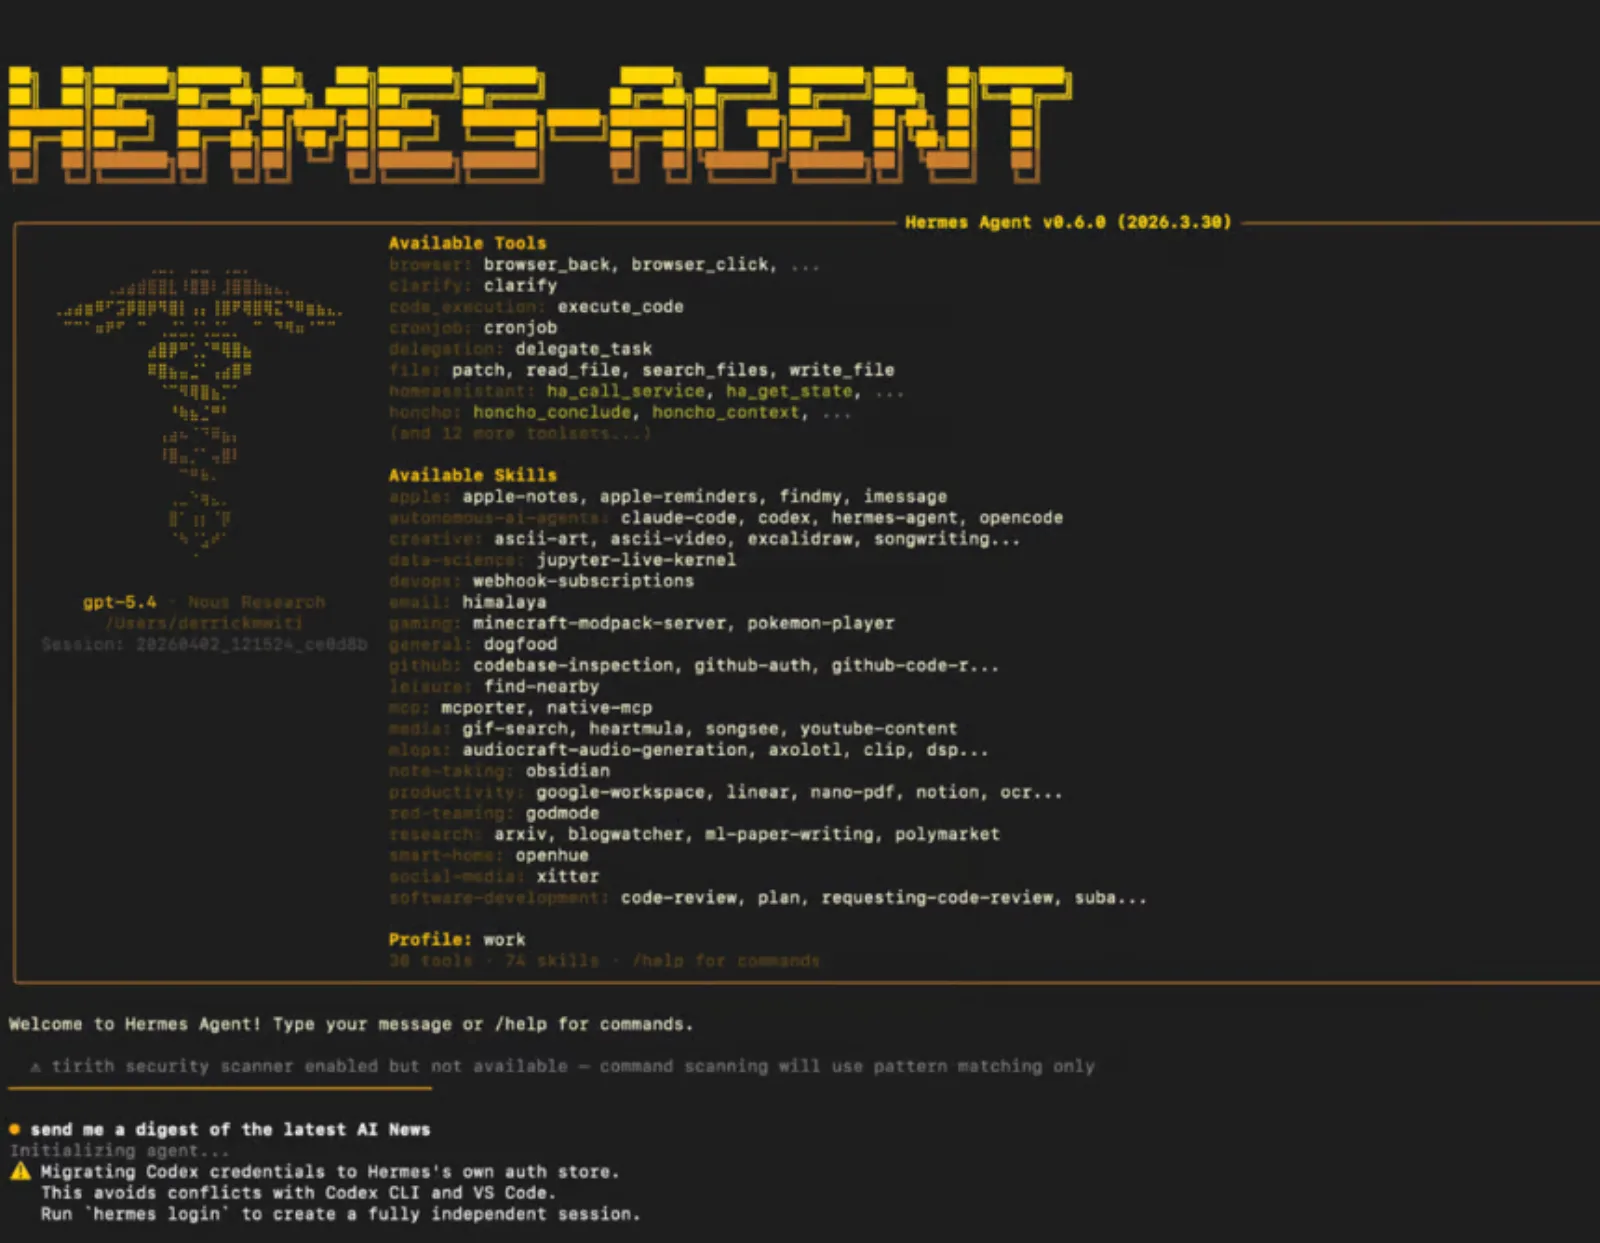1600x1243 pixels.
Task: Click the "excalidraw" skill
Action: (800, 538)
